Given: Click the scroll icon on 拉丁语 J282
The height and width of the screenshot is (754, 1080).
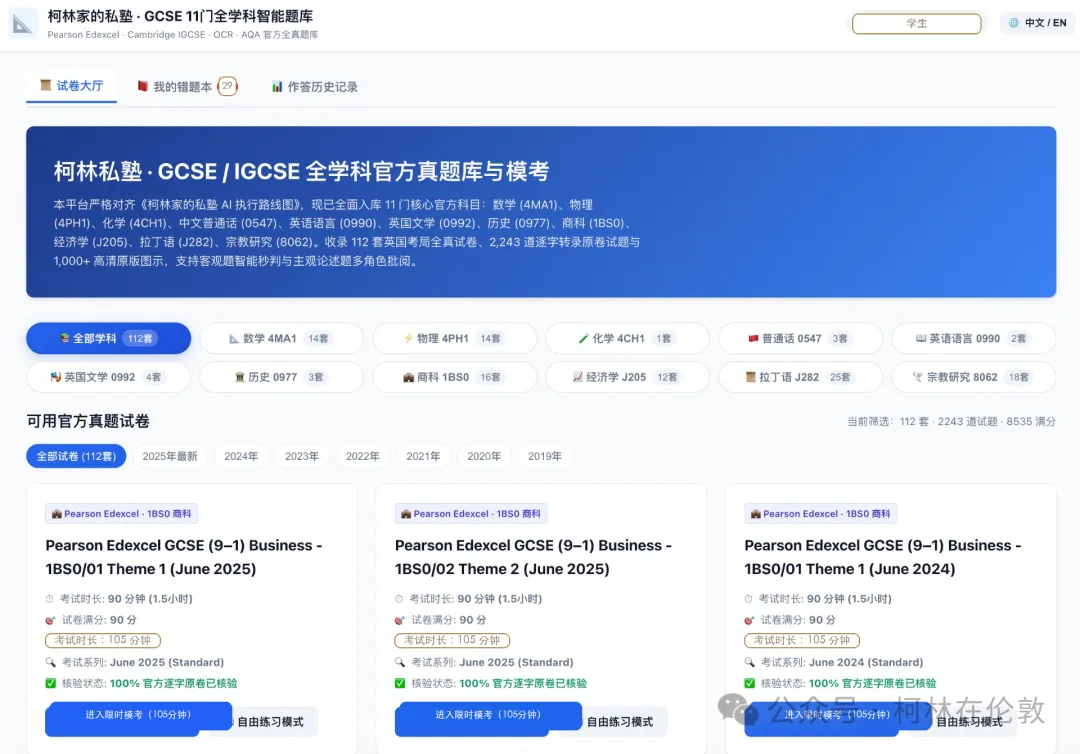Looking at the screenshot, I should [751, 377].
